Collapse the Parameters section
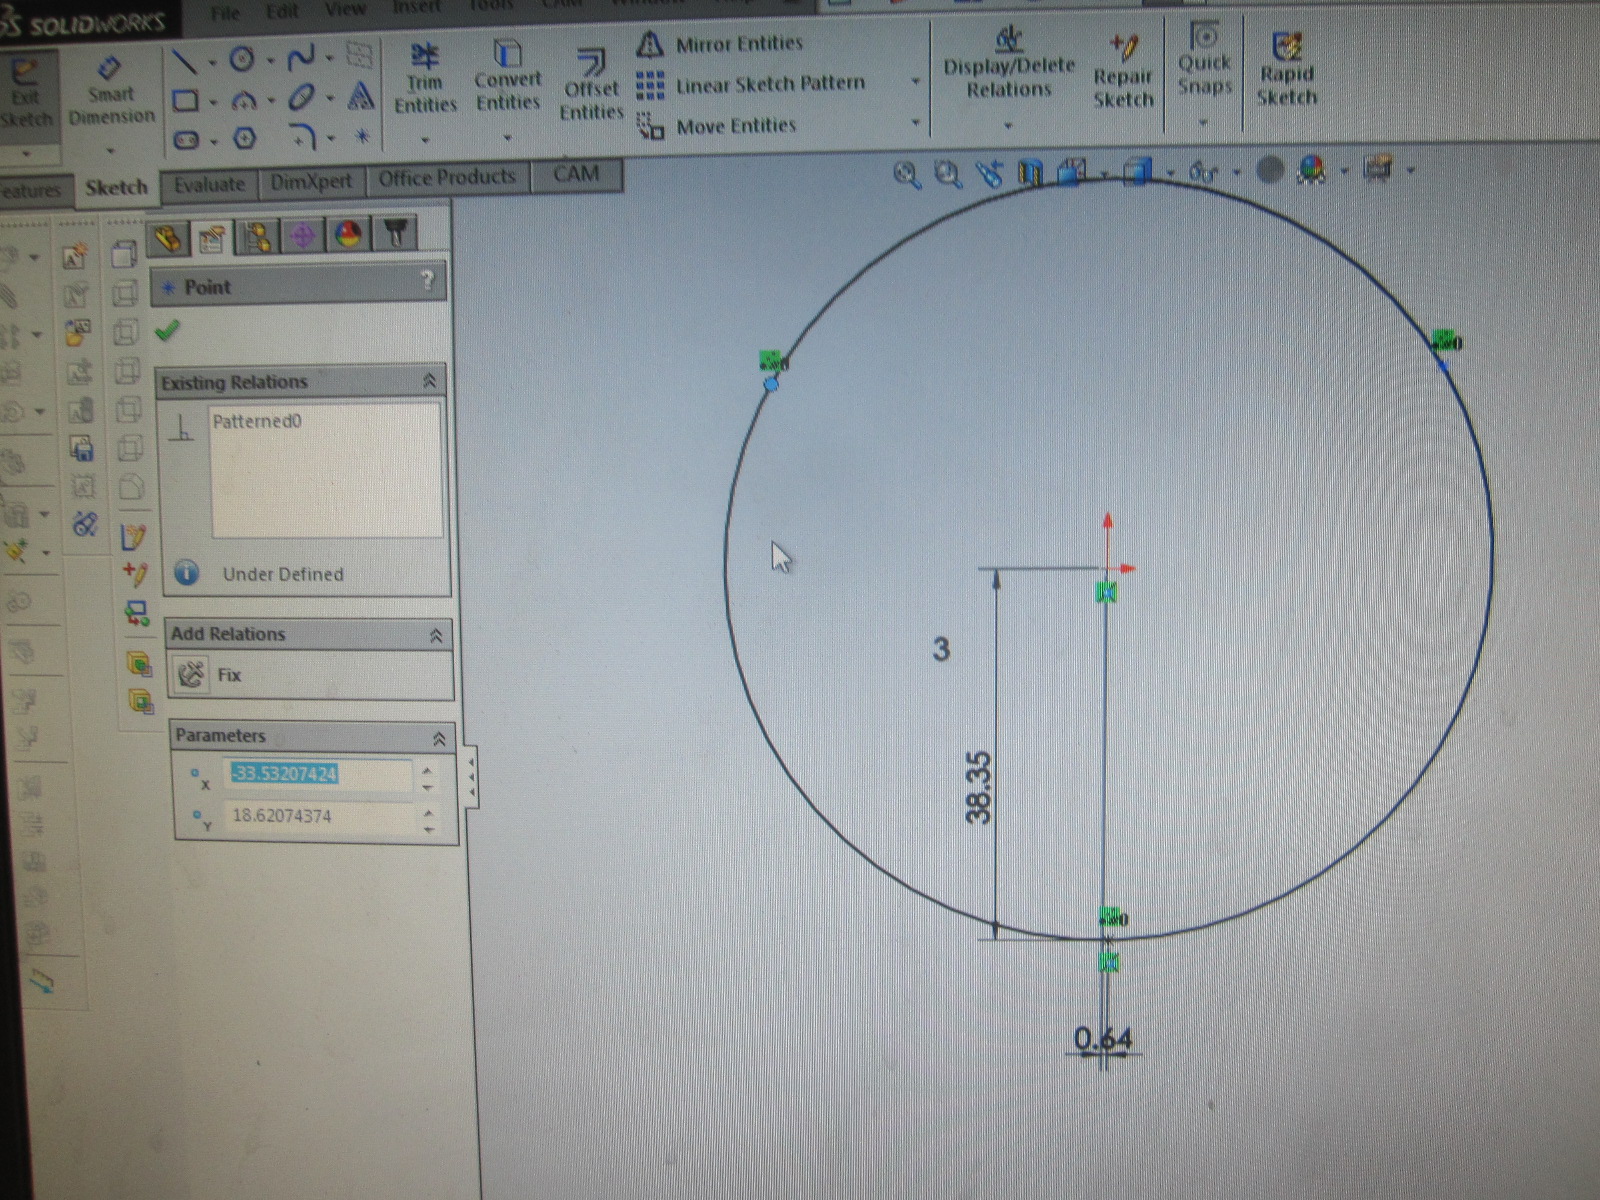Image resolution: width=1600 pixels, height=1200 pixels. [439, 739]
